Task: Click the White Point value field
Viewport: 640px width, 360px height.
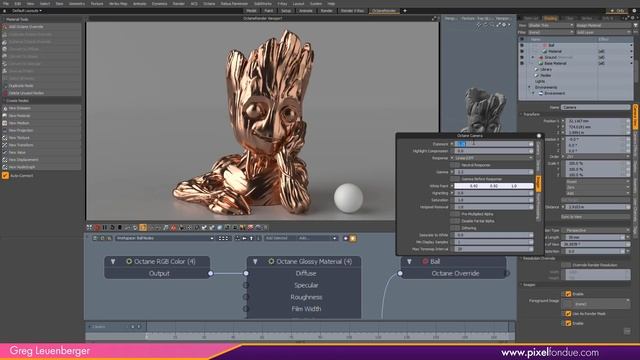Action: pyautogui.click(x=494, y=186)
